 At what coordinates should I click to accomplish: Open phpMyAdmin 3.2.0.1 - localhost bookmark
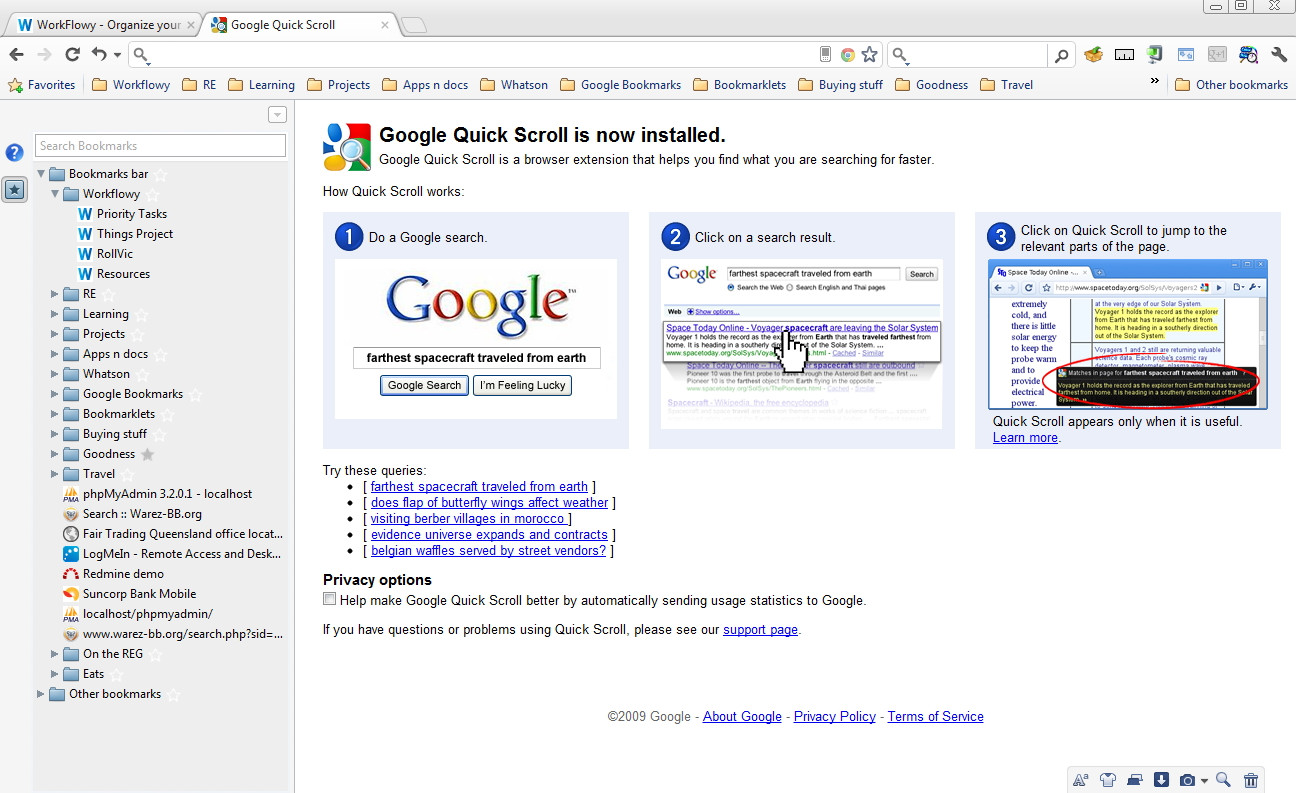(158, 494)
